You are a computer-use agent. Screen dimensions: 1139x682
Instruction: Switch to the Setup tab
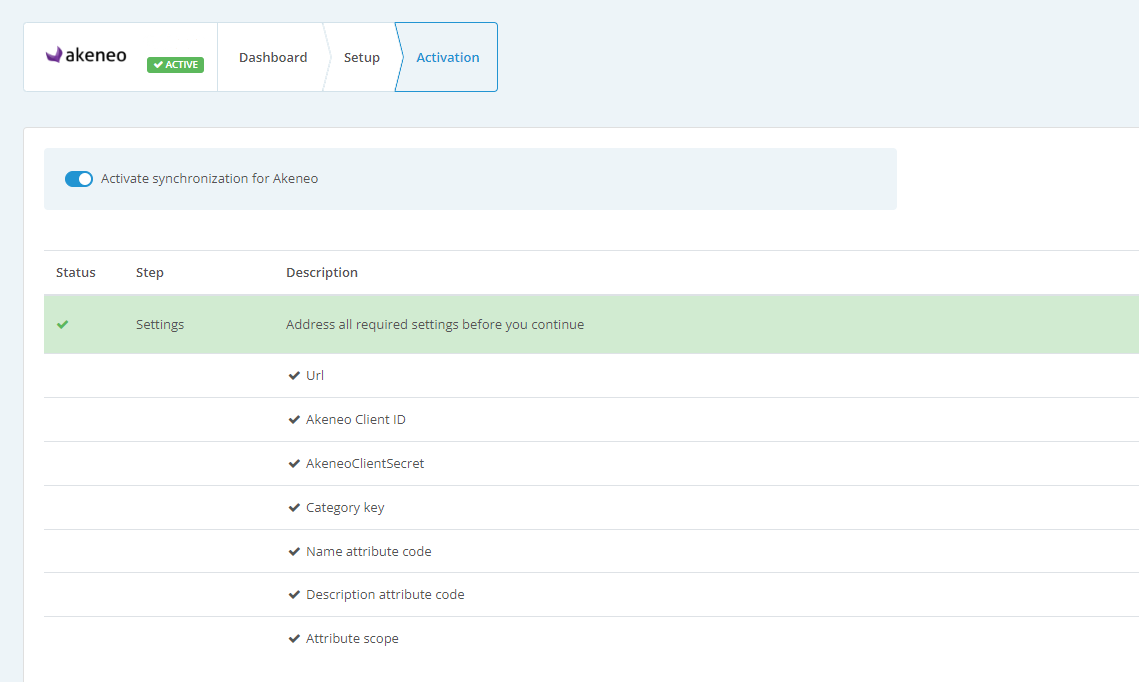coord(361,58)
